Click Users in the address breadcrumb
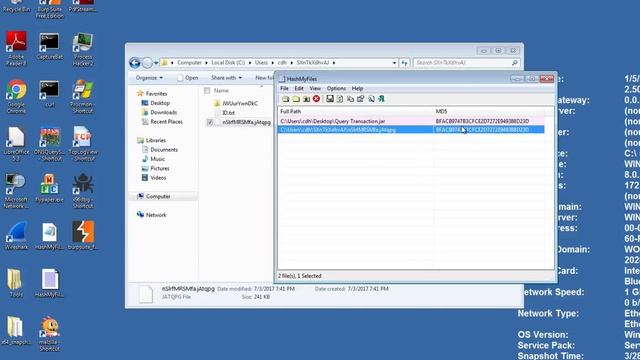This screenshot has height=360, width=640. (x=261, y=63)
